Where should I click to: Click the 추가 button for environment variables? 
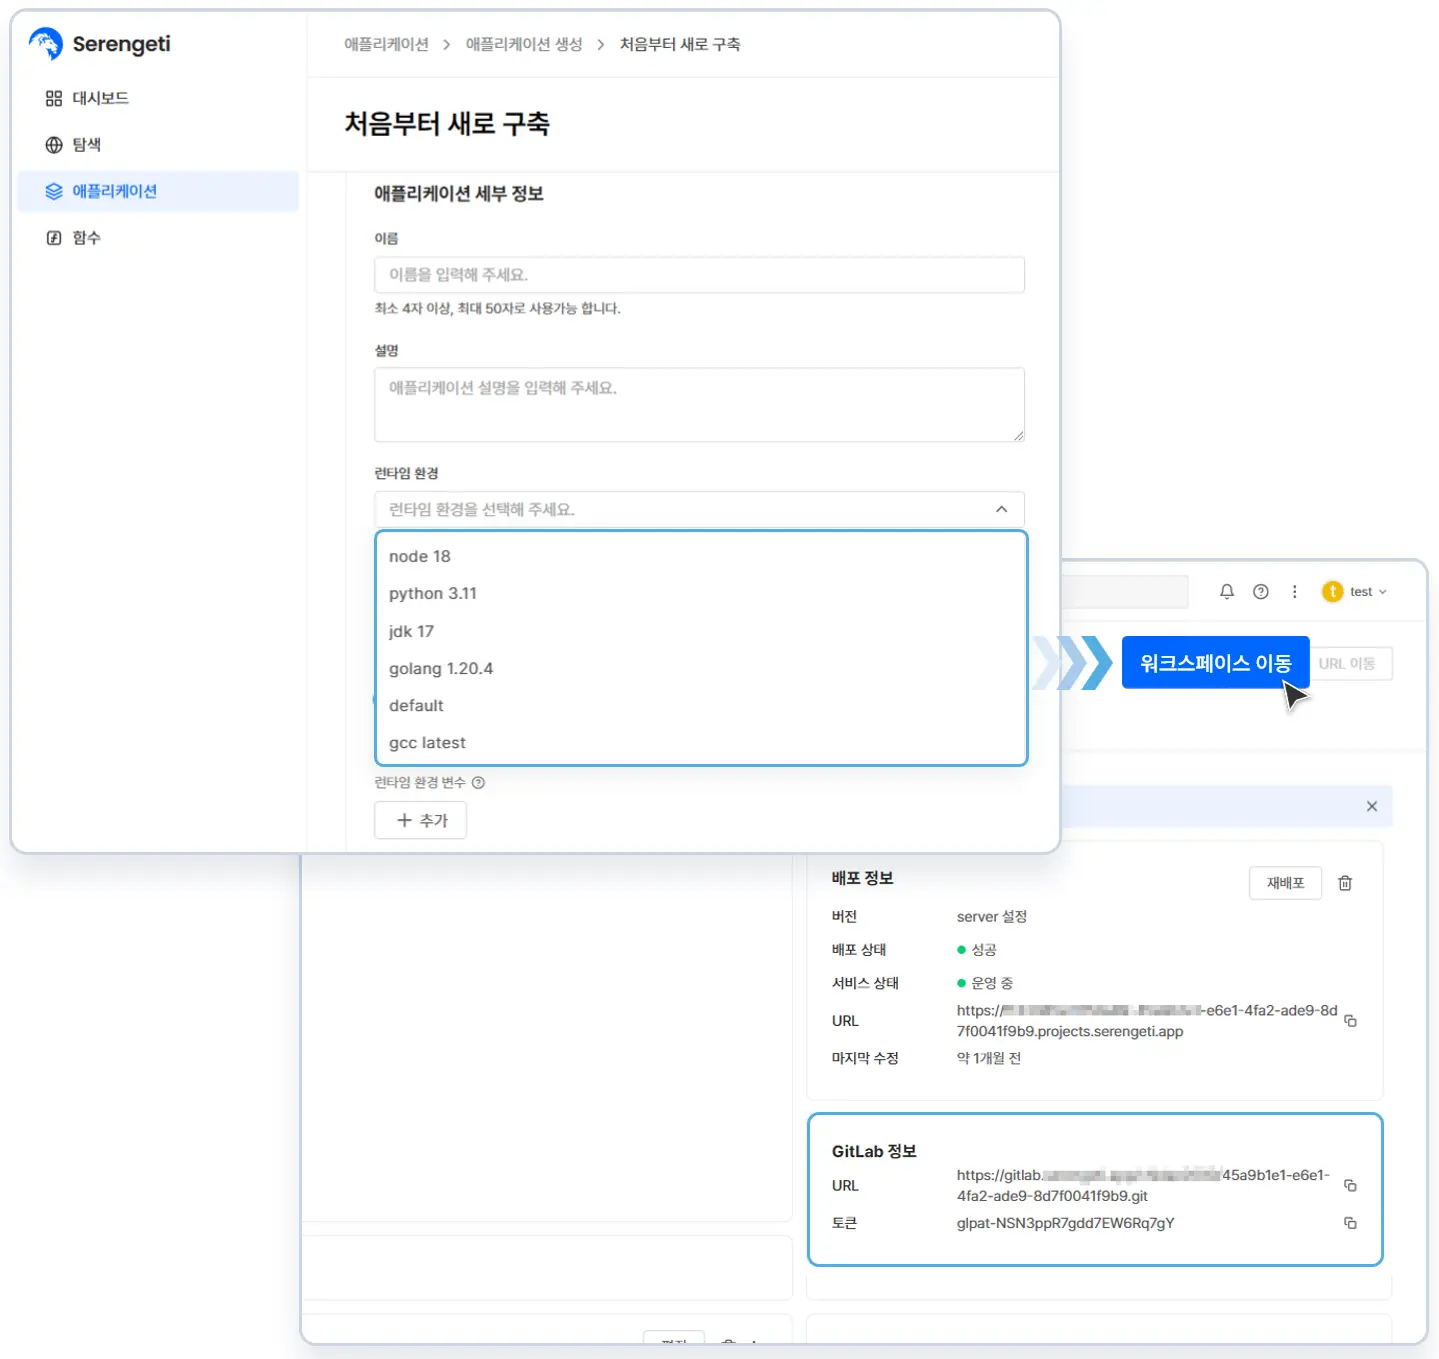(420, 821)
